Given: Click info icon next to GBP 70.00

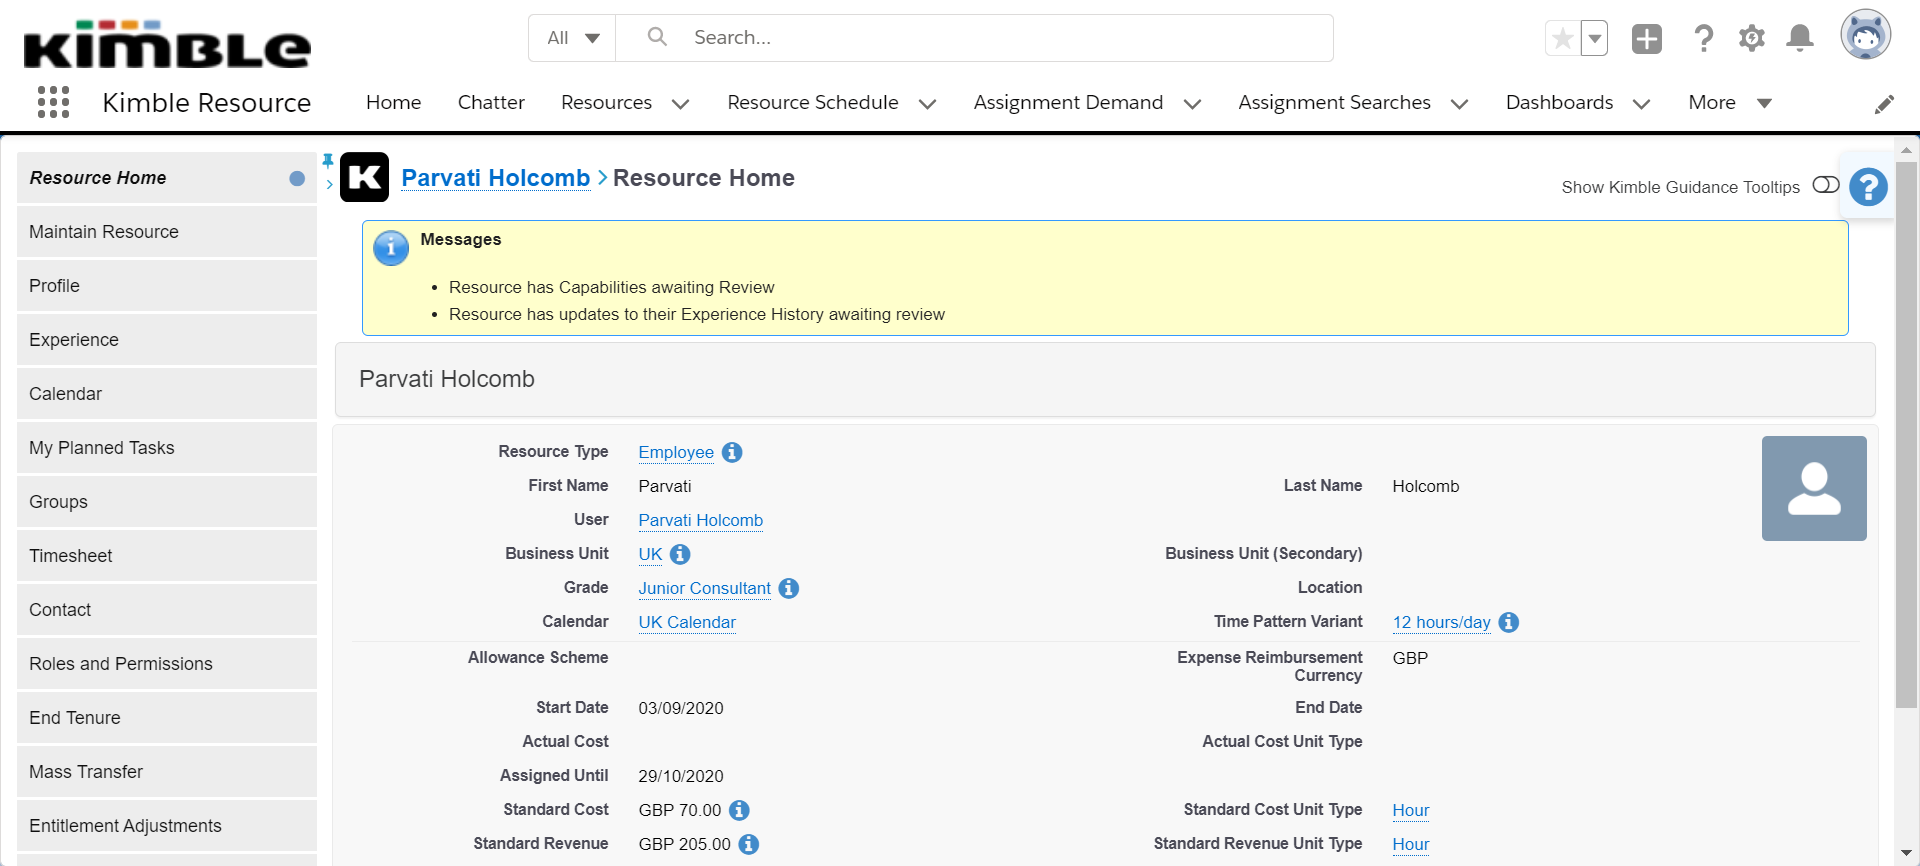Looking at the screenshot, I should pyautogui.click(x=739, y=810).
